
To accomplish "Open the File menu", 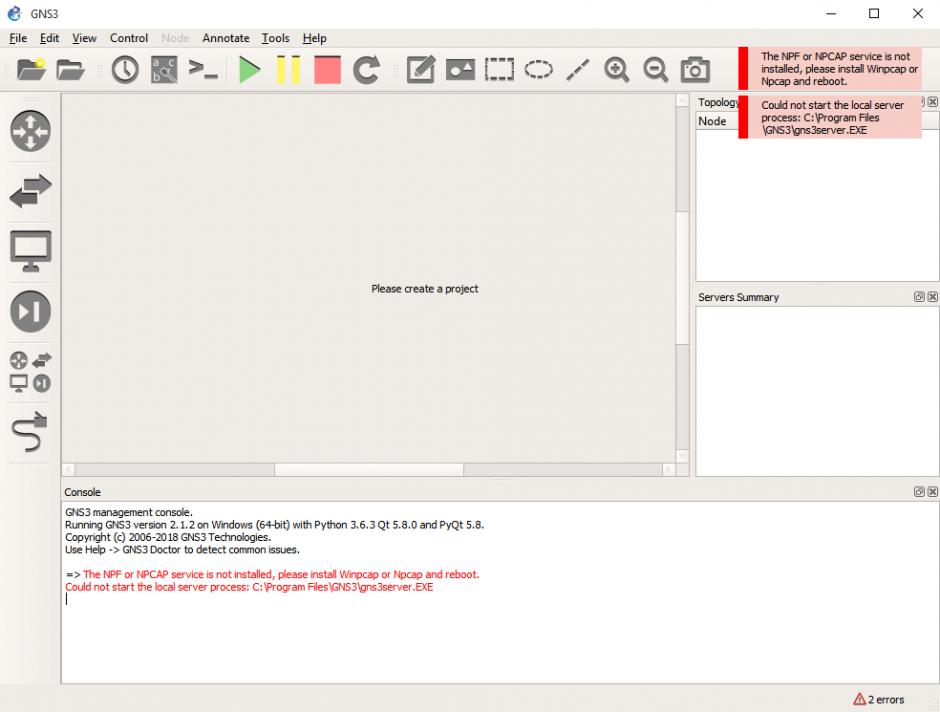I will (x=18, y=38).
